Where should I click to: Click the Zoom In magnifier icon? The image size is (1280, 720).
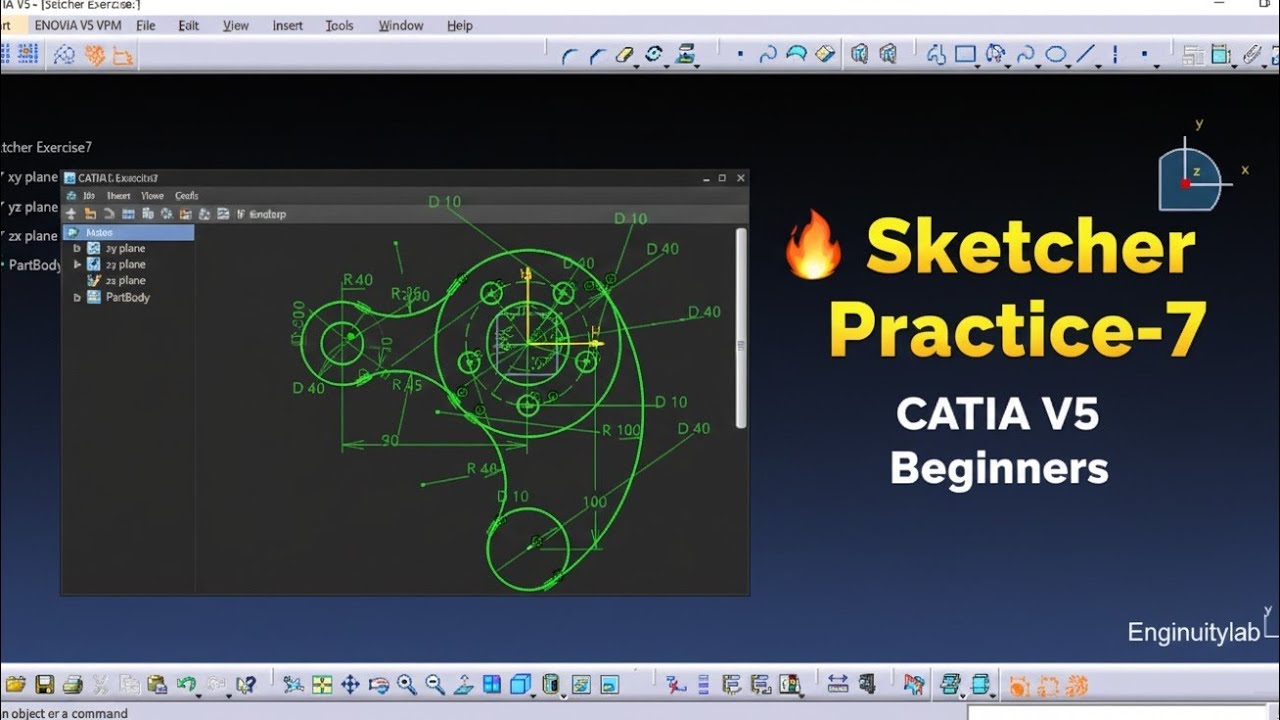[406, 685]
